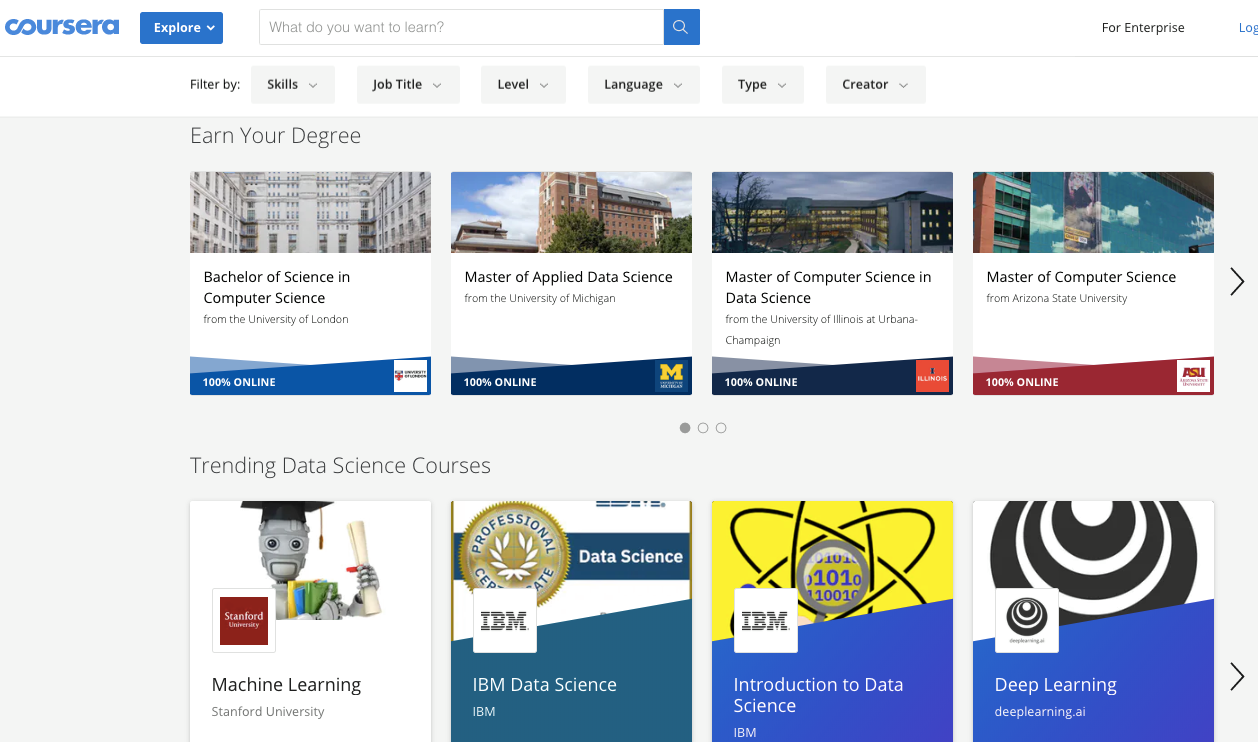
Task: Click 'Stanford University' text under Machine Learning
Action: click(x=268, y=712)
